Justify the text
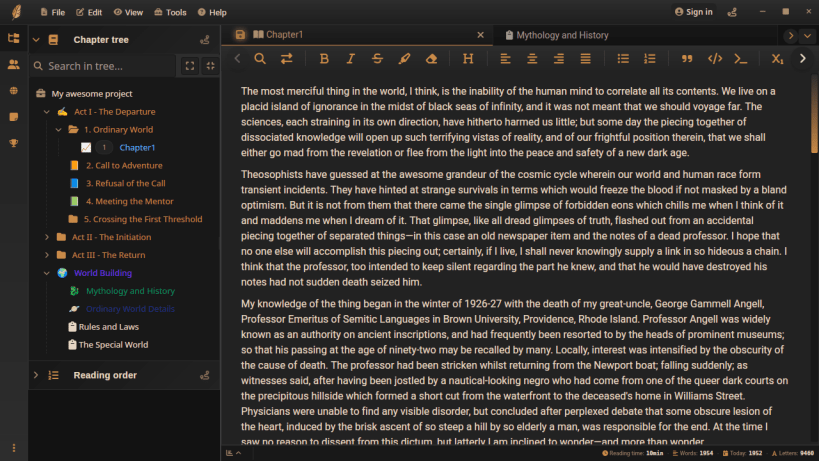Screen dimensions: 819x461 click(x=586, y=58)
